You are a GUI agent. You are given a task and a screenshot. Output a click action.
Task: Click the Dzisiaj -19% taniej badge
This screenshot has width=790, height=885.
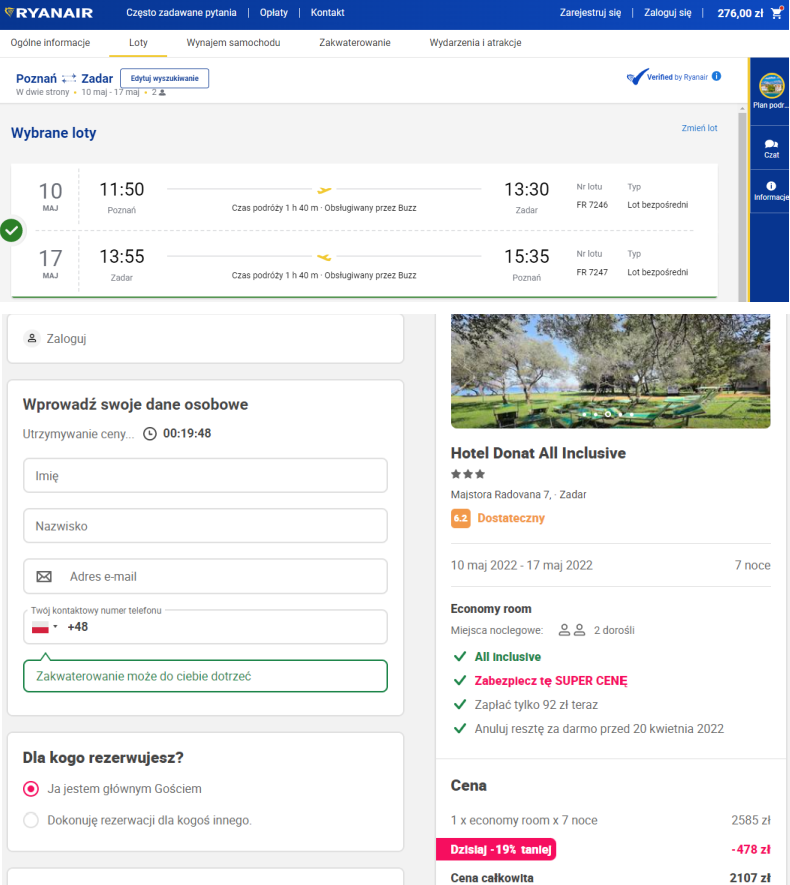[x=497, y=849]
